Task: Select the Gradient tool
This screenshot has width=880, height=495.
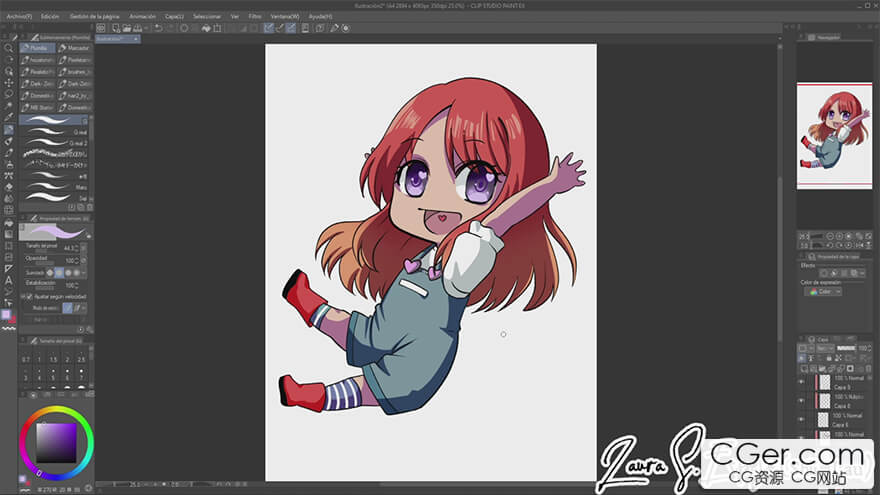Action: click(8, 233)
